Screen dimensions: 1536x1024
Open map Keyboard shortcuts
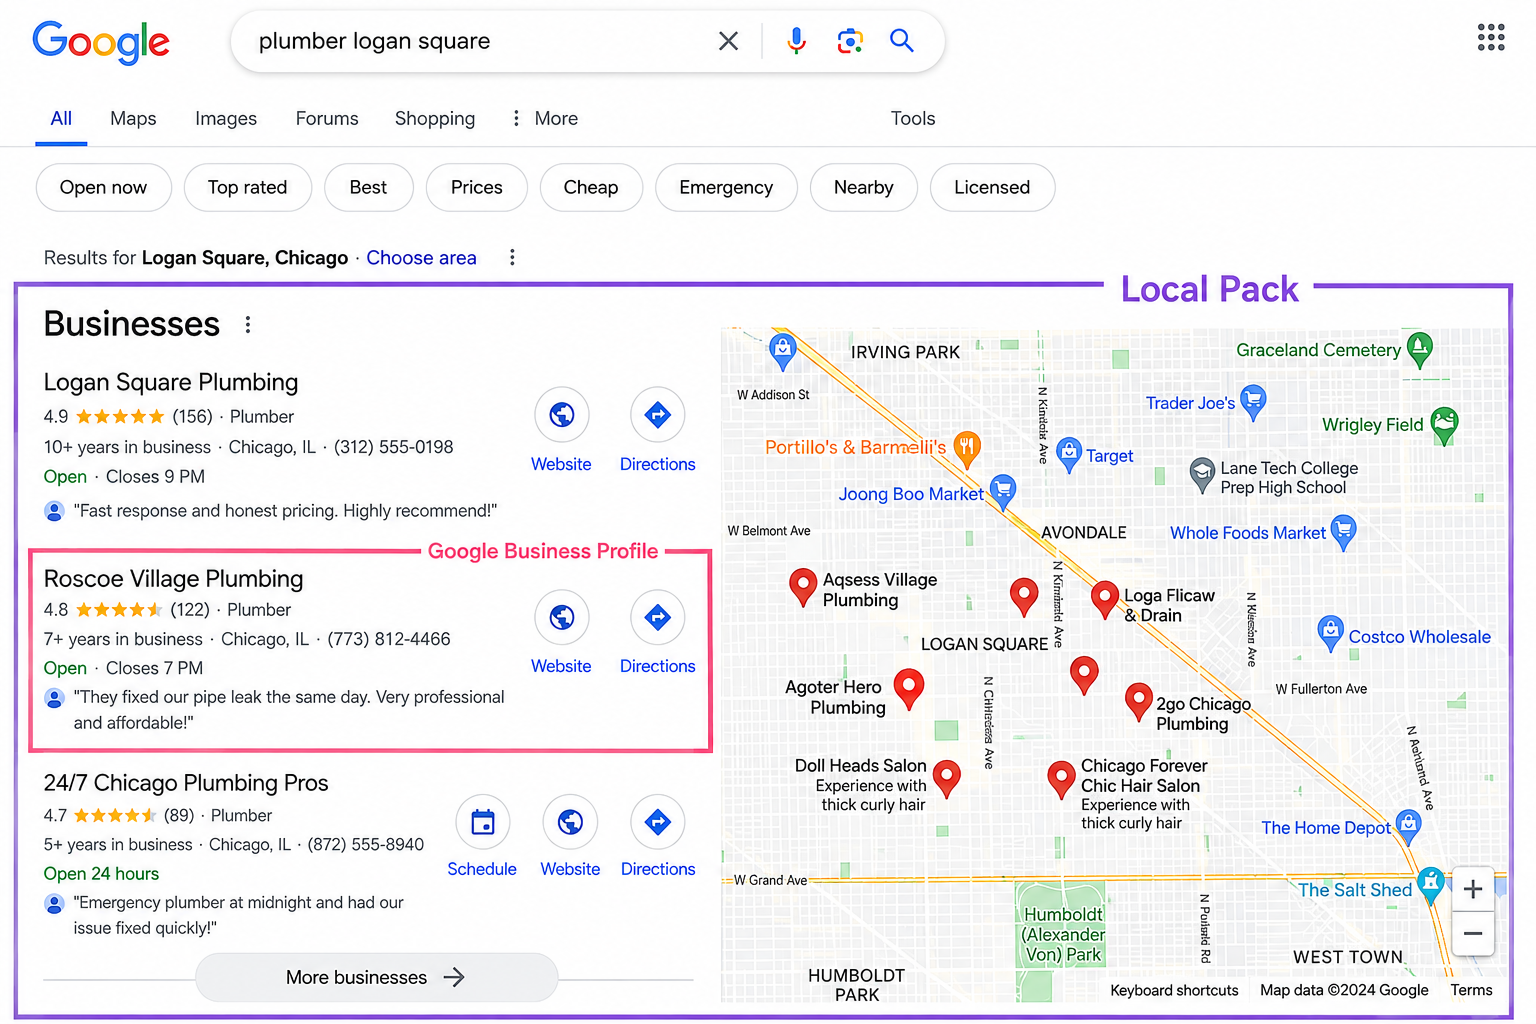pyautogui.click(x=1174, y=990)
